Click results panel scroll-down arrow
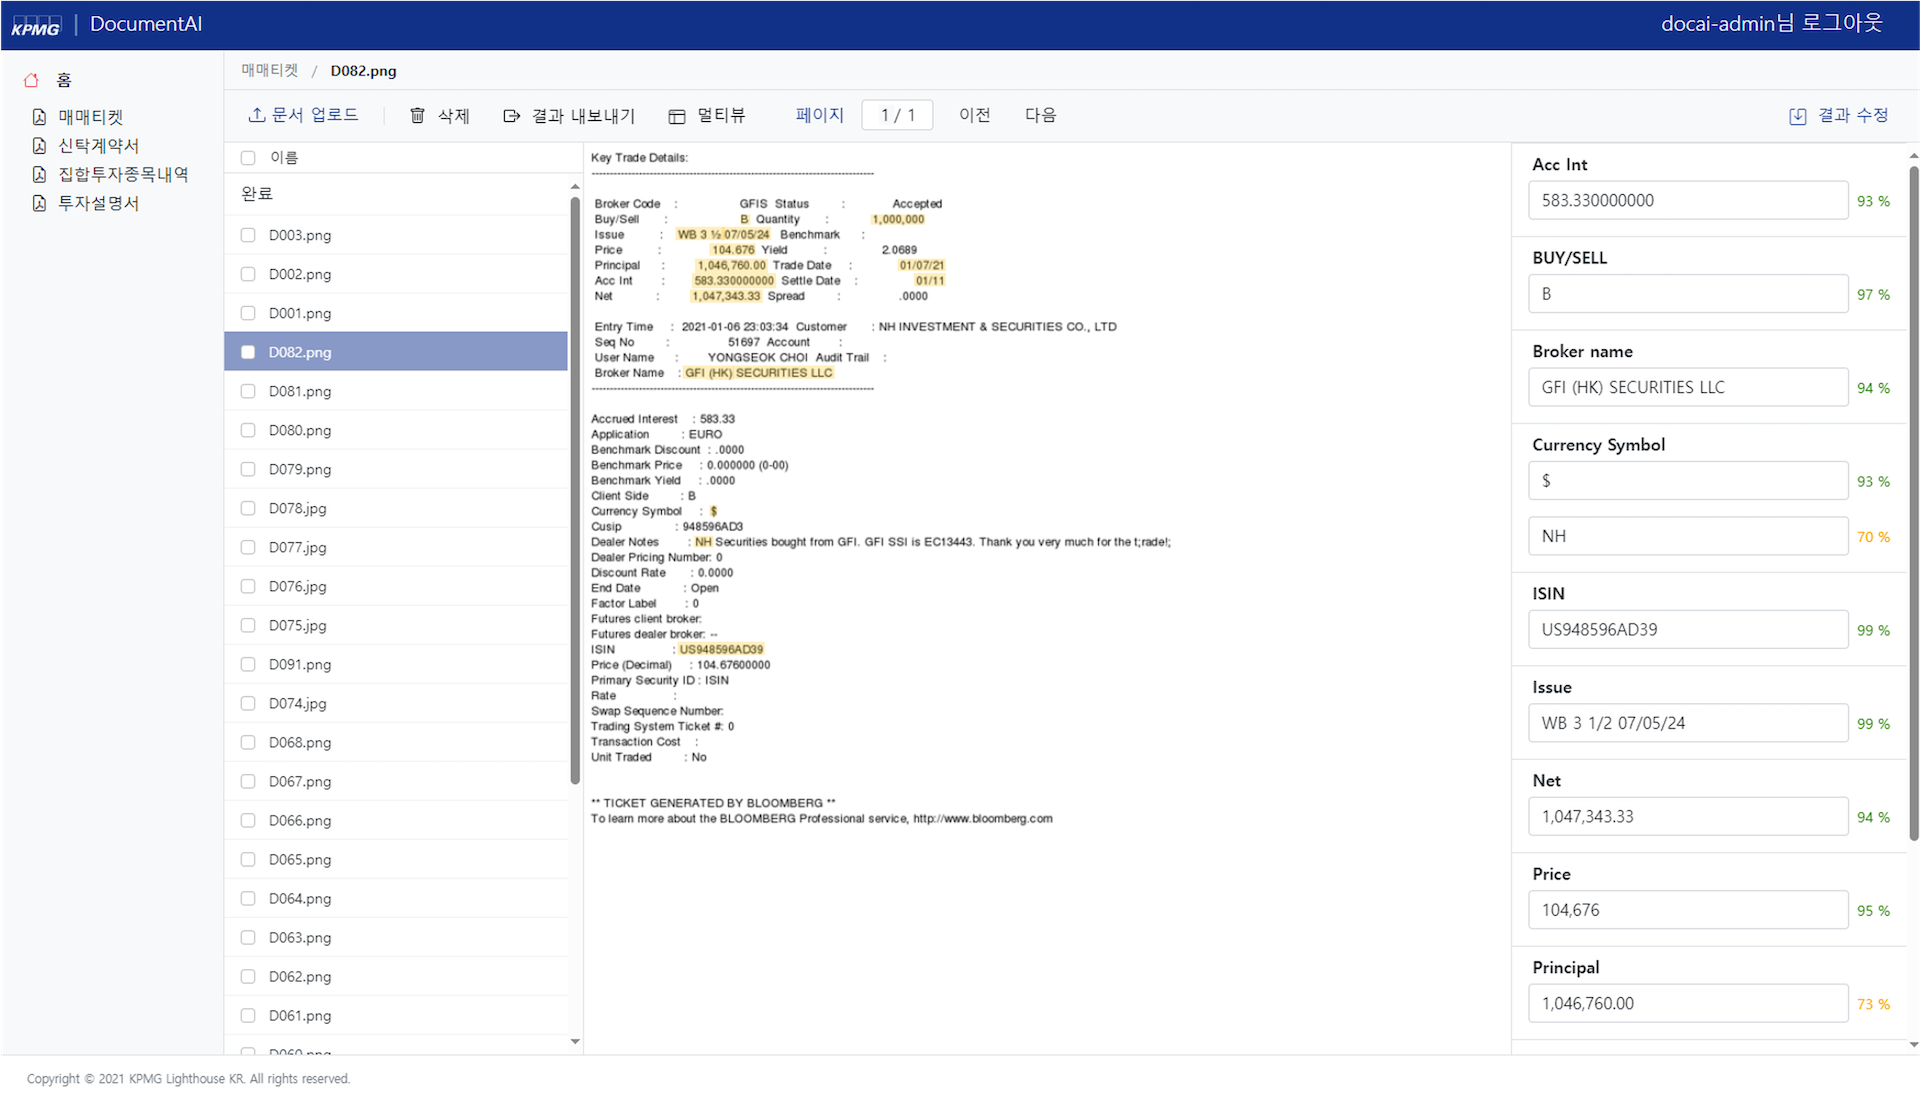This screenshot has height=1100, width=1920. coord(1913,1044)
